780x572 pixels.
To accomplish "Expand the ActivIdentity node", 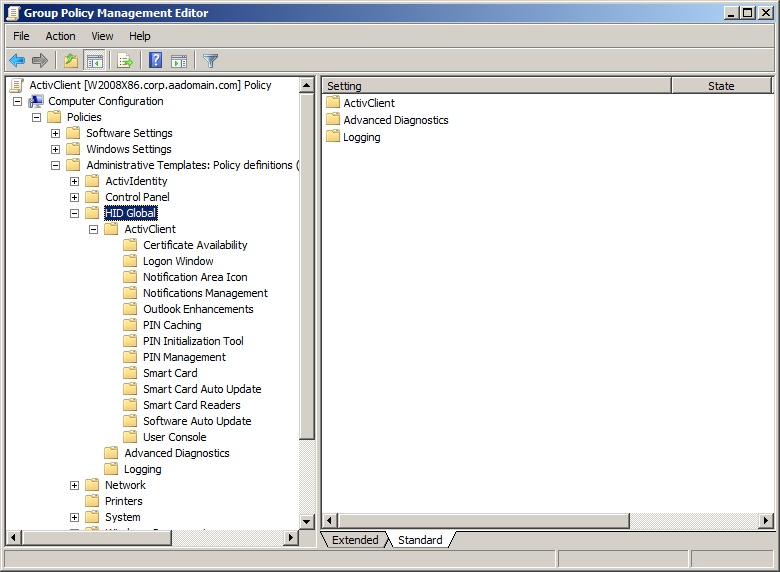I will [74, 182].
